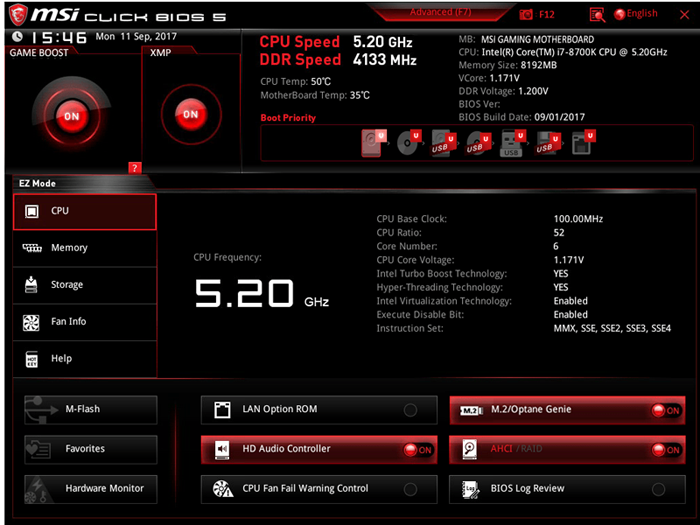The width and height of the screenshot is (700, 525).
Task: Open the Storage section
Action: (x=85, y=285)
